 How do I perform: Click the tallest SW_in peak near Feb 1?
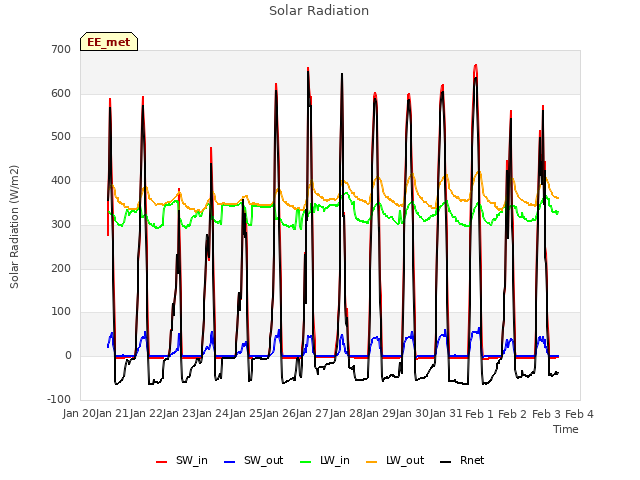point(476,65)
